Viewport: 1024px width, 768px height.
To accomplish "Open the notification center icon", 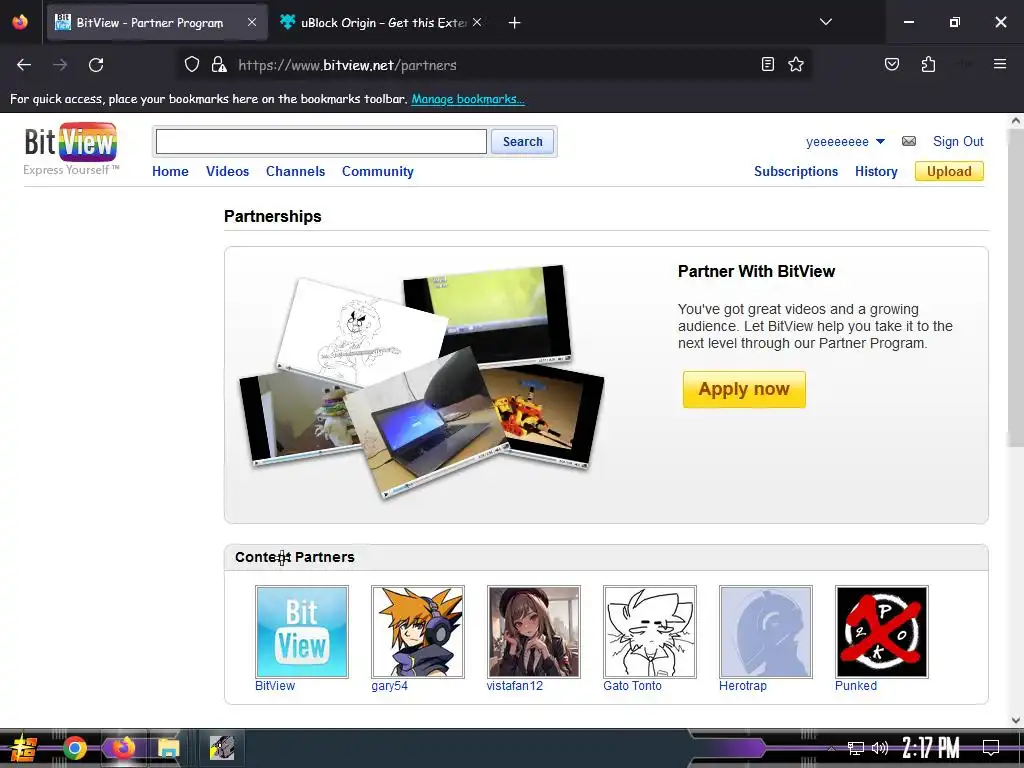I will (x=991, y=748).
